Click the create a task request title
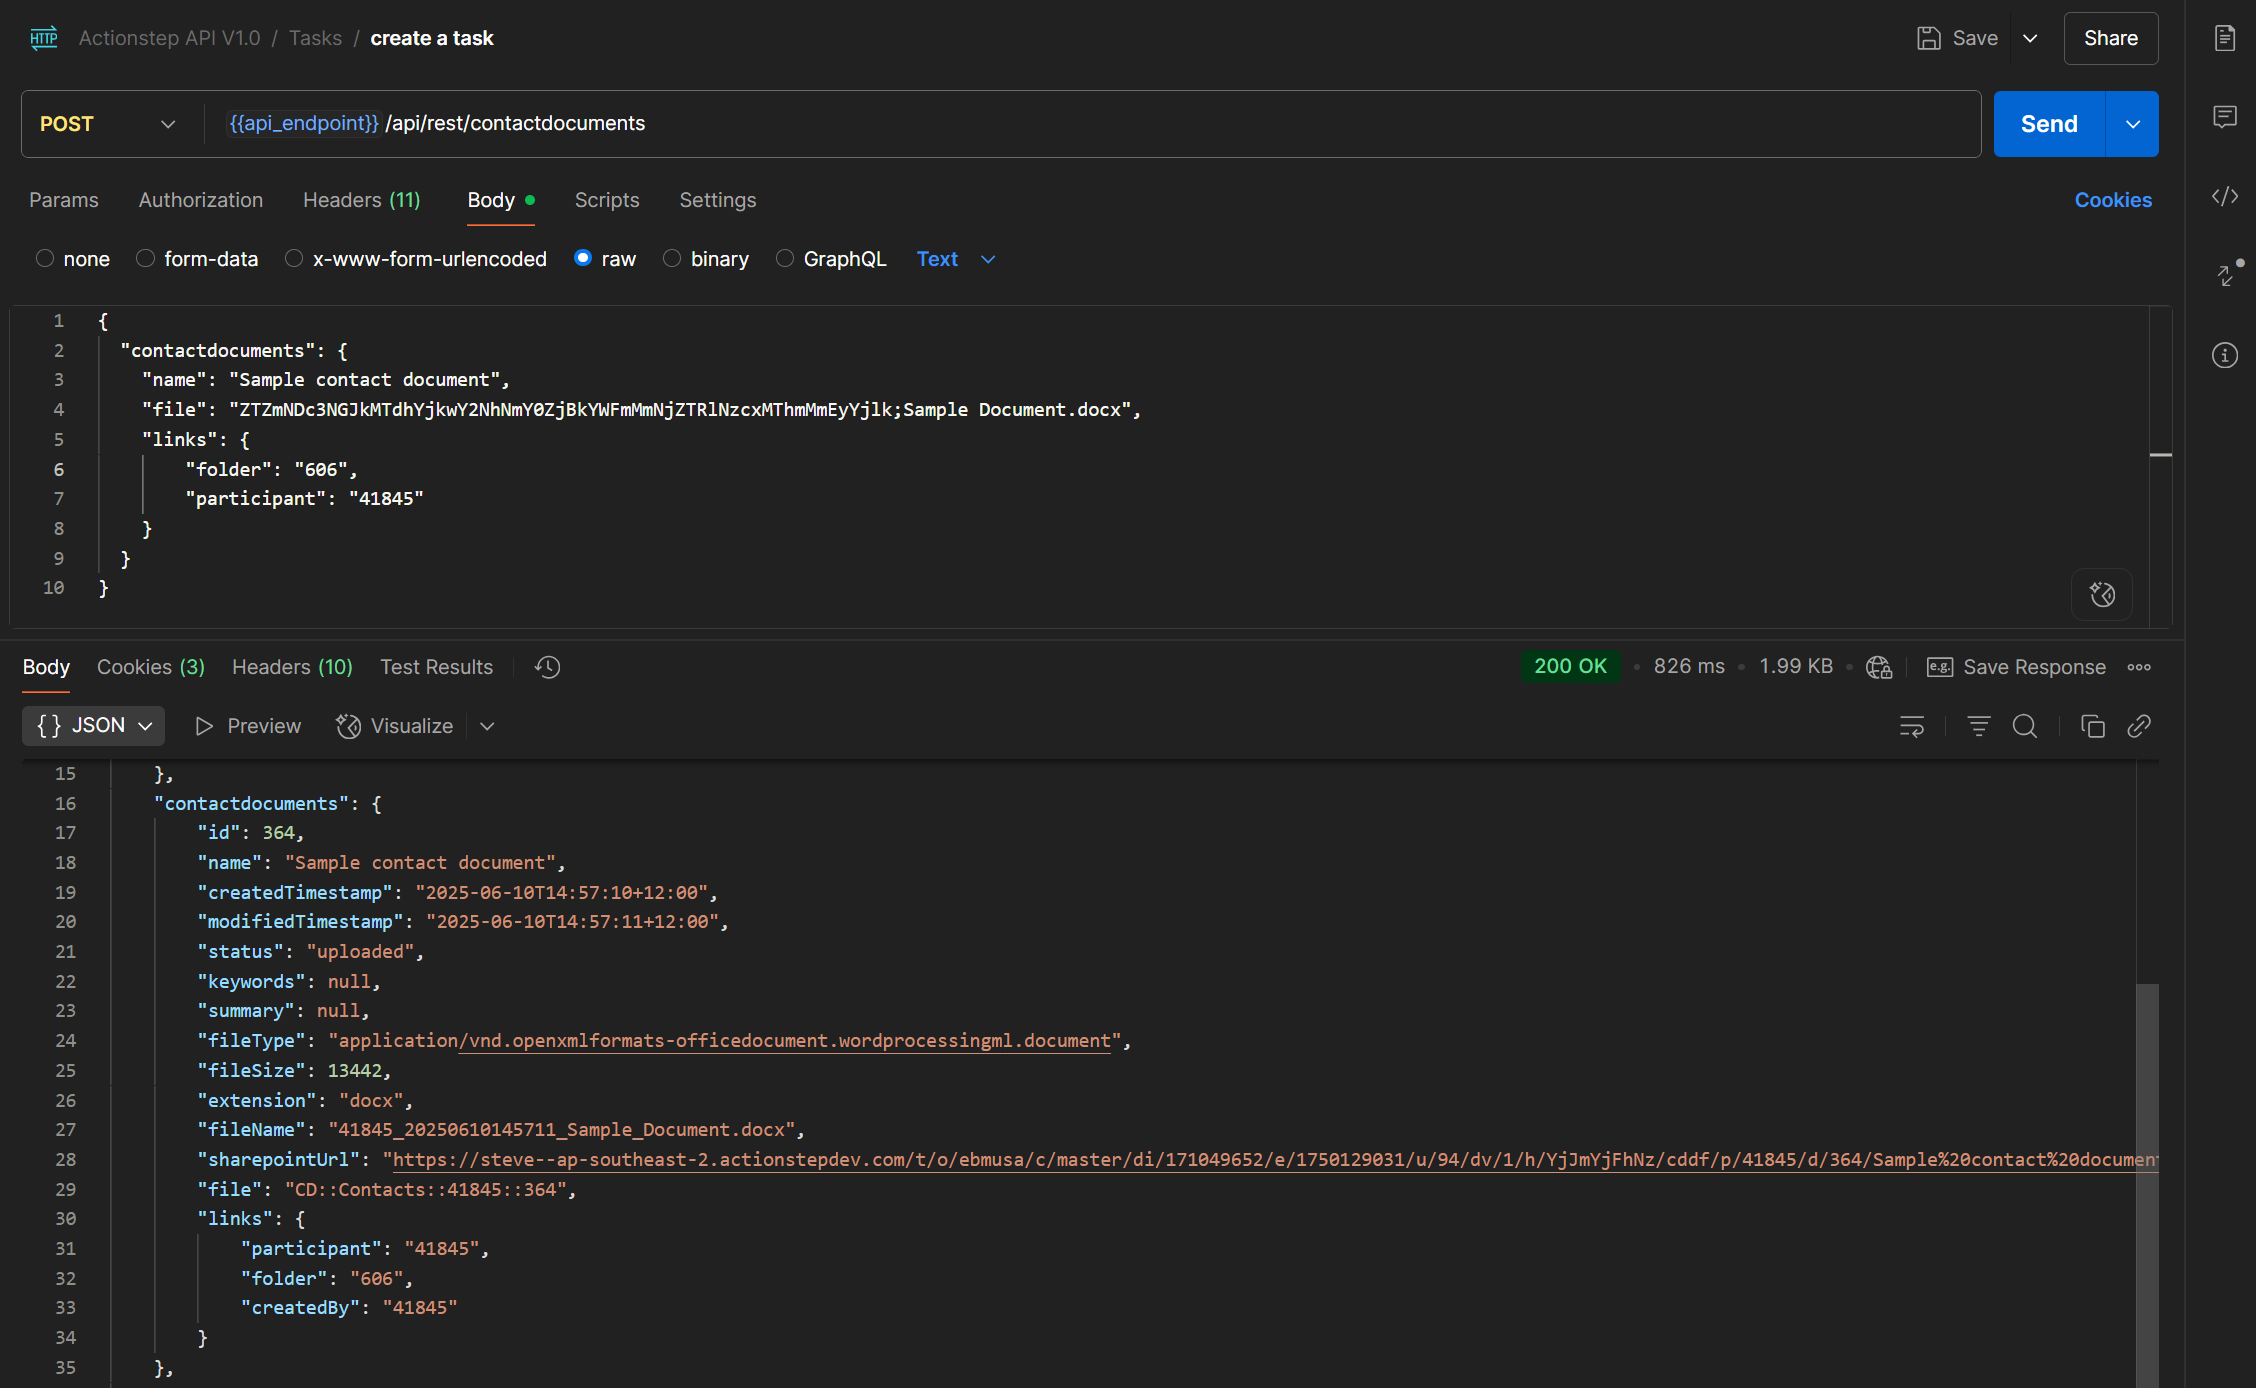 coord(432,38)
